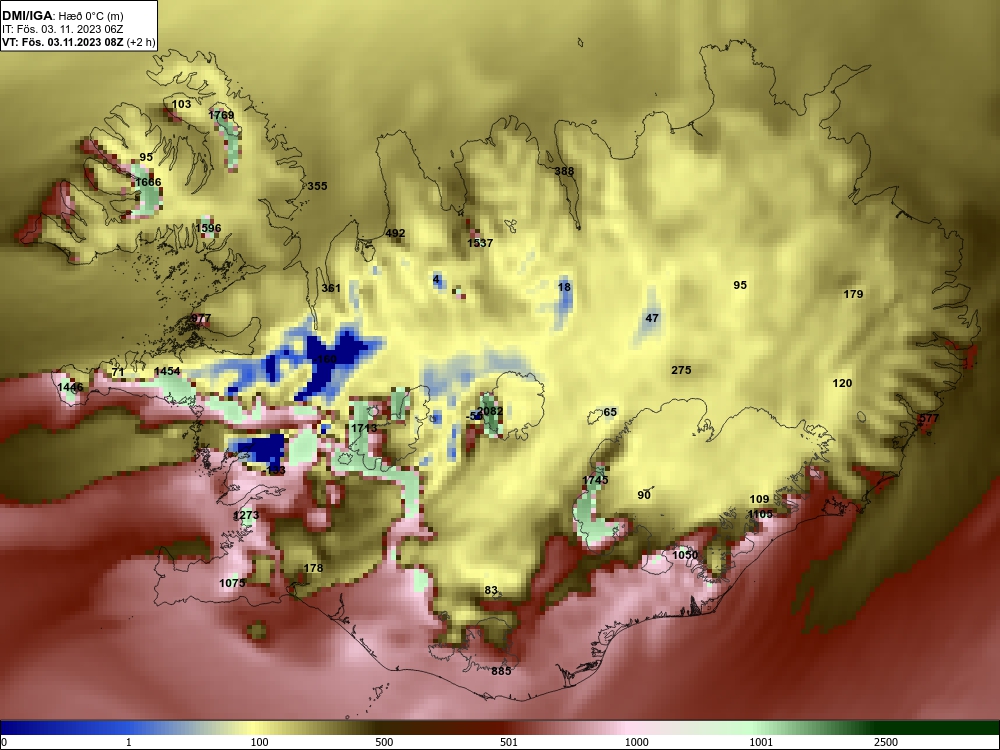The image size is (1000, 750).
Task: Click the 388 height label
Action: click(564, 171)
